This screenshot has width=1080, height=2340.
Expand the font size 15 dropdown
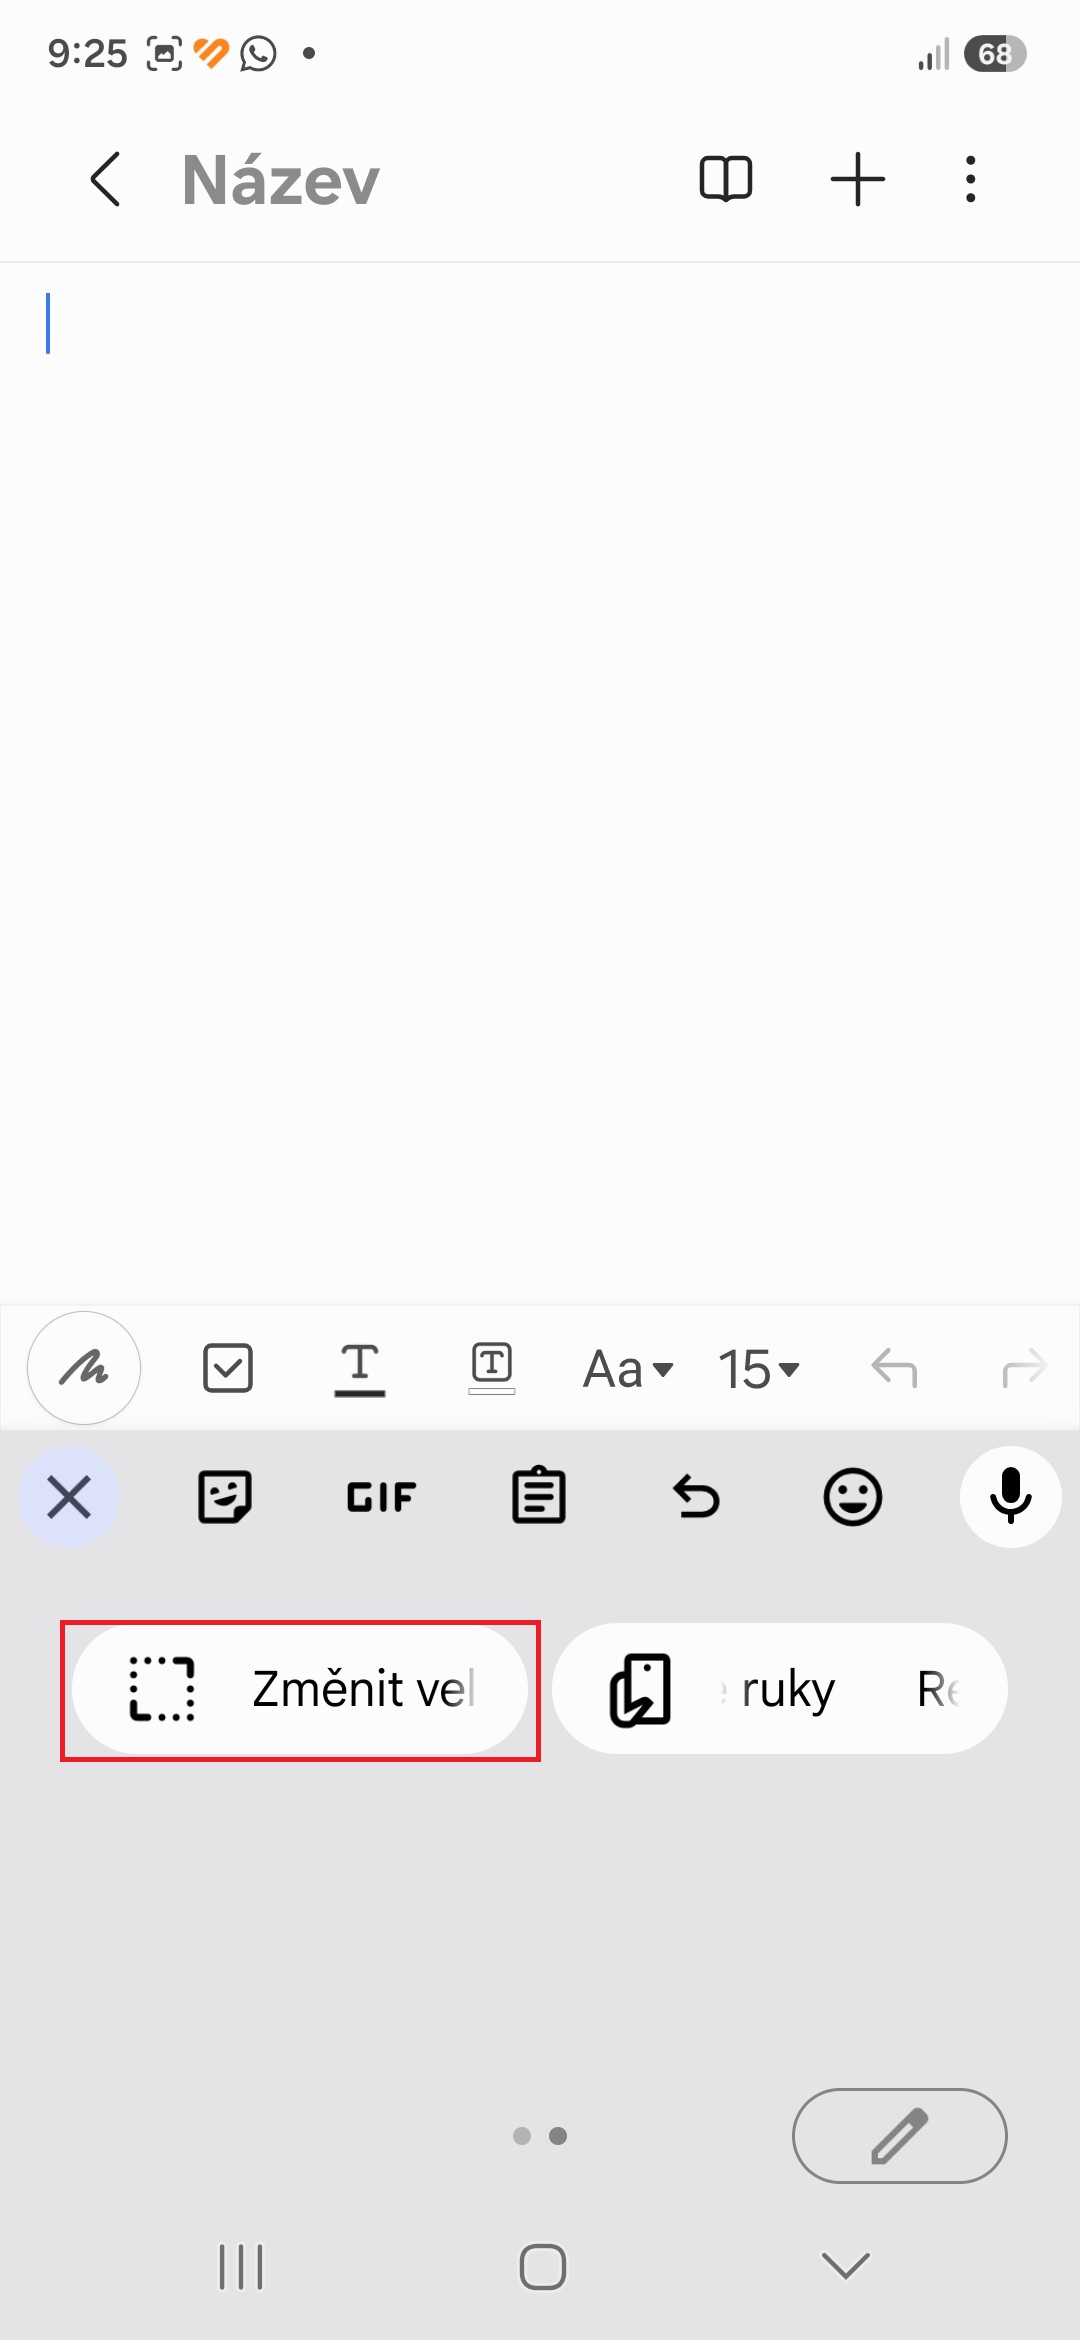click(759, 1369)
